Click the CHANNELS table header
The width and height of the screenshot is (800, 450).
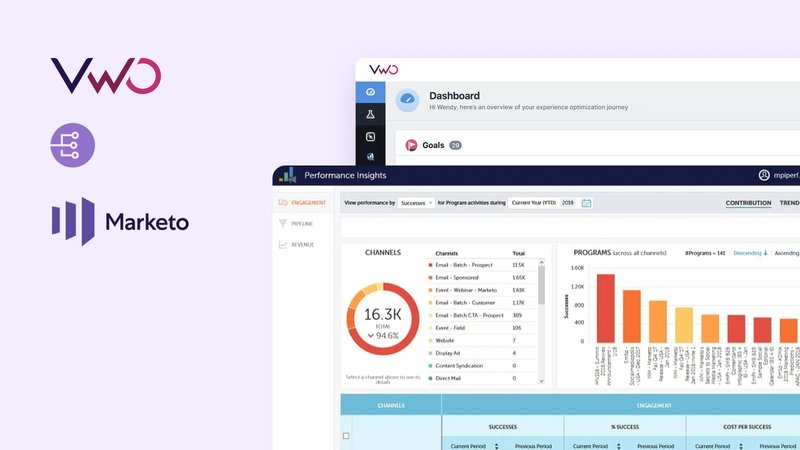point(391,405)
